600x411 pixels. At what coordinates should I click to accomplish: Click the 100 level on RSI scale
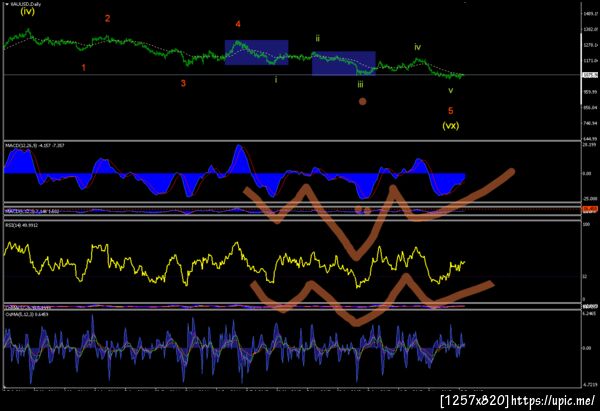[586, 224]
